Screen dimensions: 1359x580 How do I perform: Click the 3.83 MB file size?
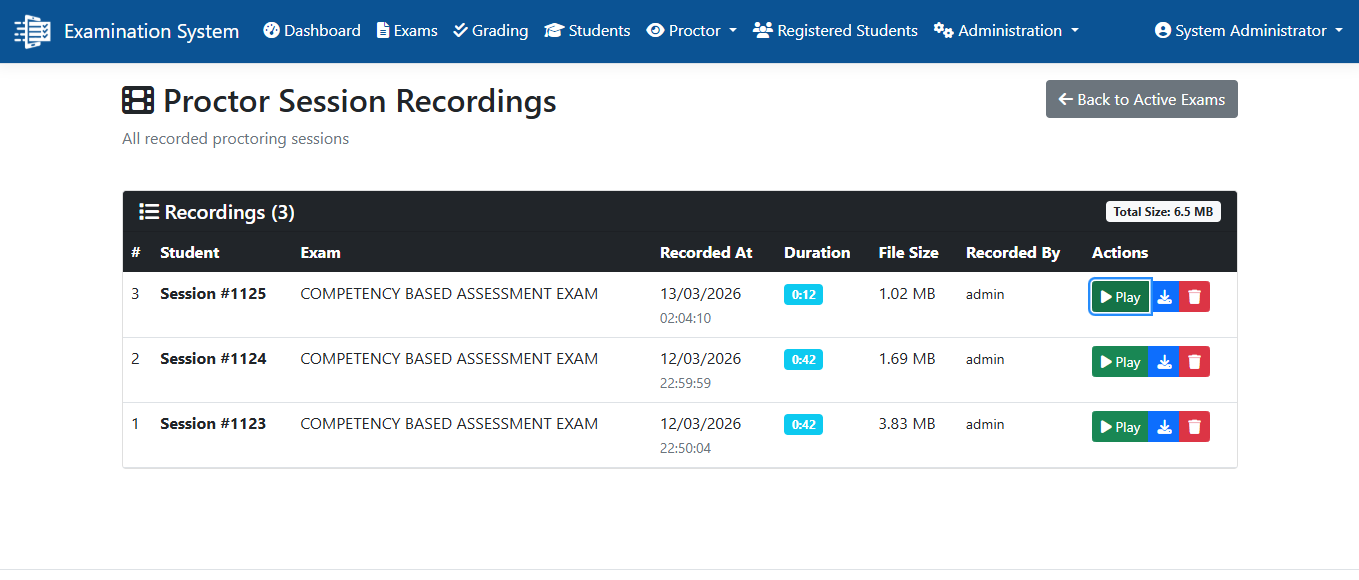pos(907,424)
